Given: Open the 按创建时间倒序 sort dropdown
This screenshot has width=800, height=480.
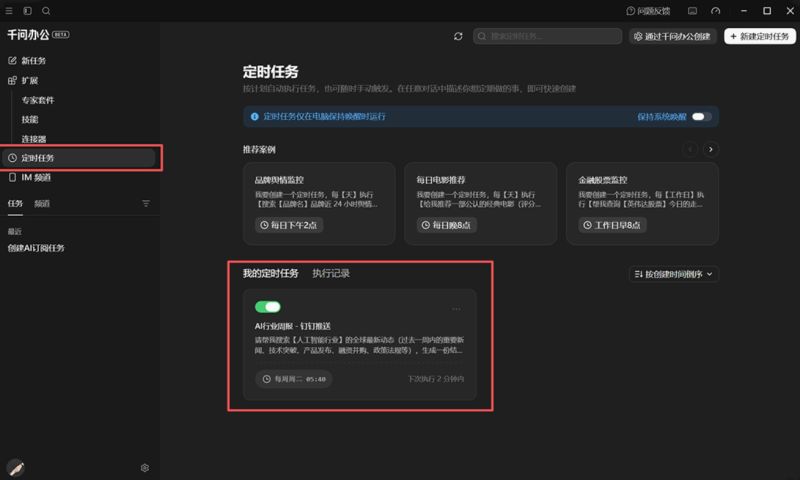Looking at the screenshot, I should click(x=673, y=274).
